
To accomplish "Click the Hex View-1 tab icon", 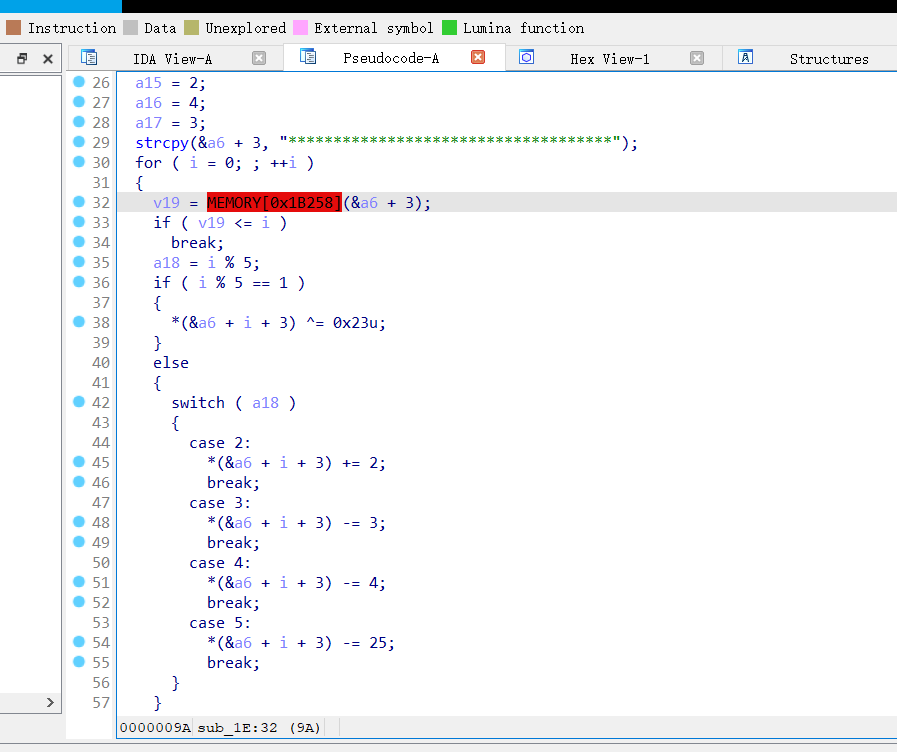I will (526, 58).
